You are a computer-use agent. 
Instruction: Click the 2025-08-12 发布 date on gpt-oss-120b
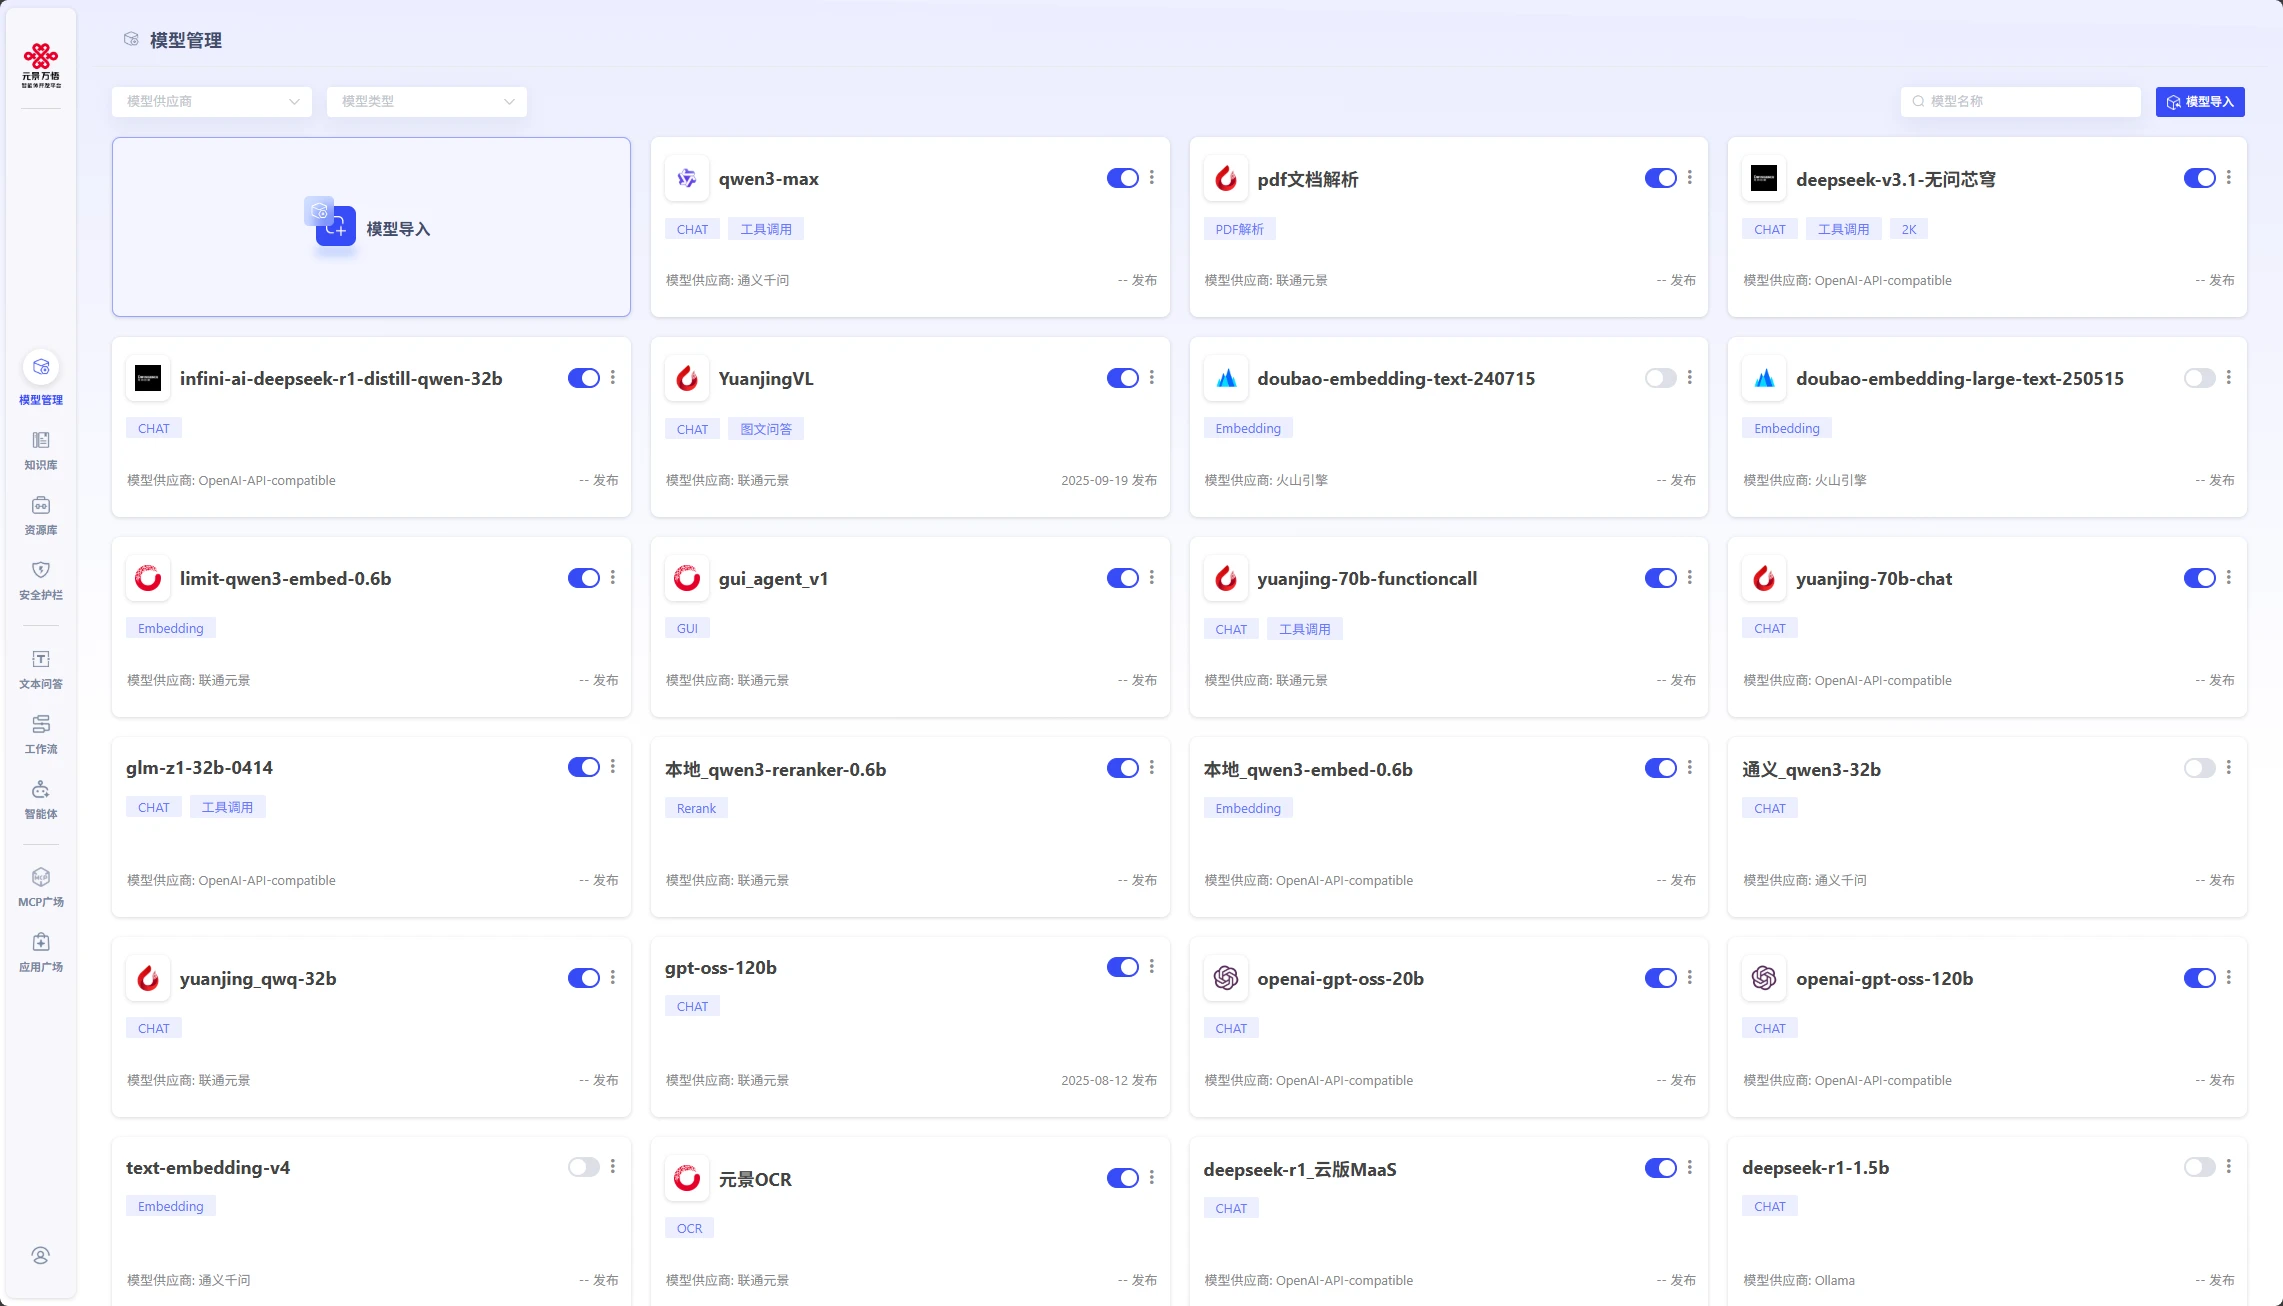1109,1080
